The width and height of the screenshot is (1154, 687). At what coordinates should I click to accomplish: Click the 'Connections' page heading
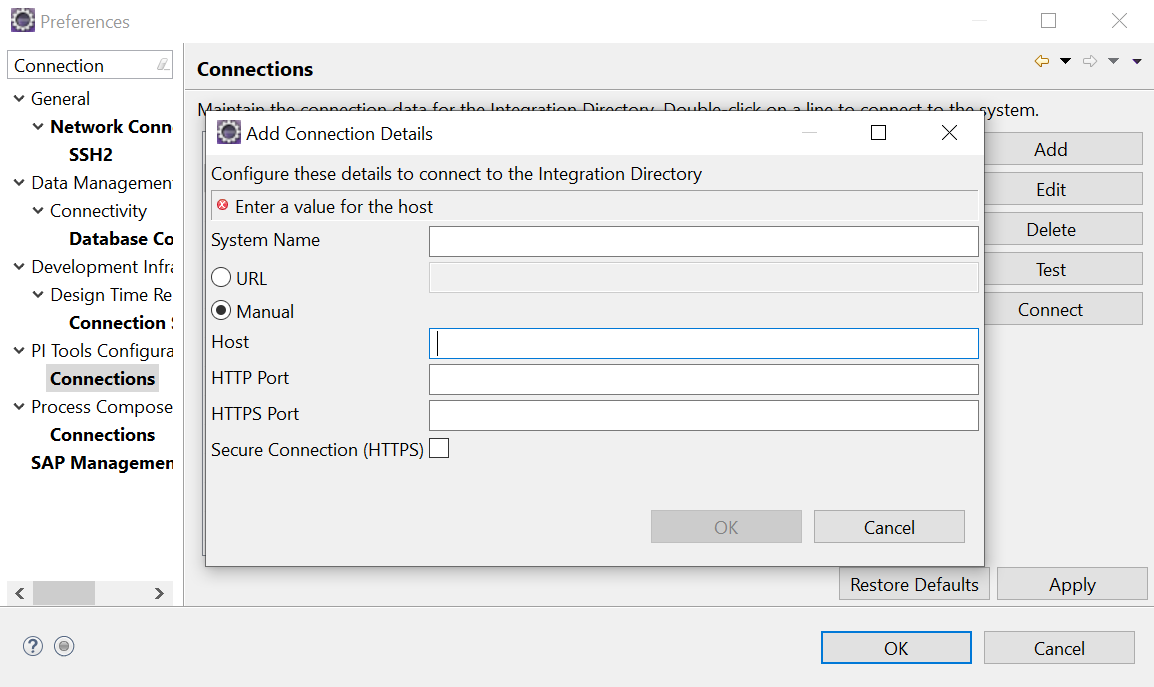pos(255,69)
